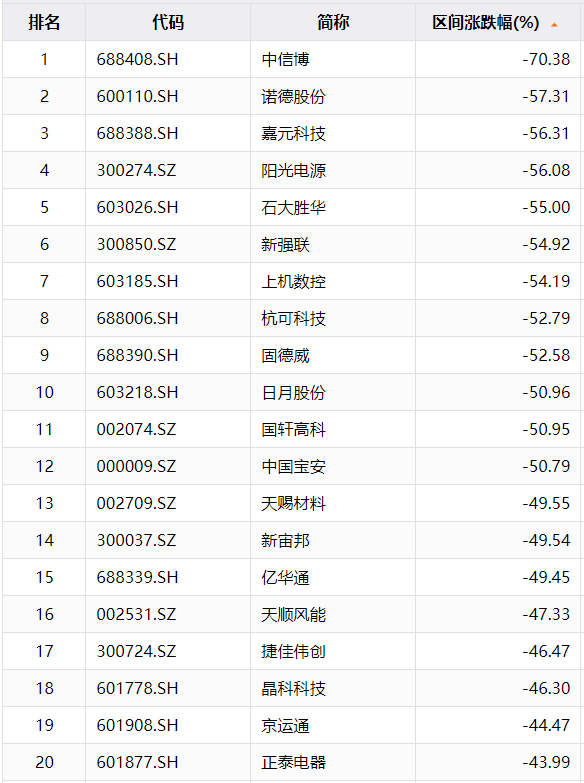Open 嘉元科技 row name
Screen dimensions: 584x783
pos(294,133)
